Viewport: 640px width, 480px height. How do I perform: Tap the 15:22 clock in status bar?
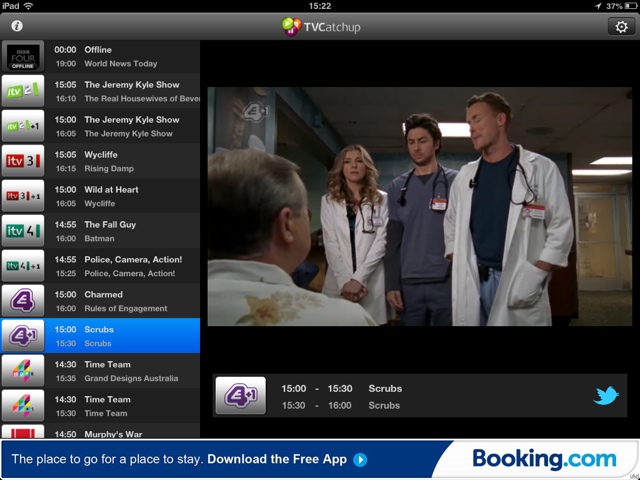point(320,6)
